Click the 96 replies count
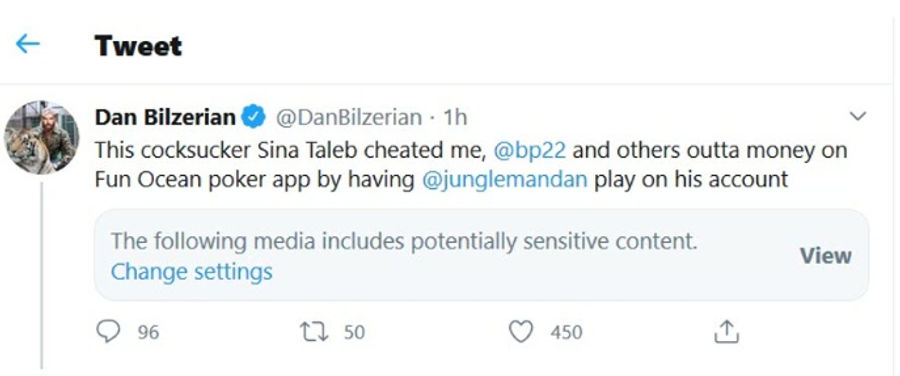Screen dimensions: 900x376 [148, 332]
